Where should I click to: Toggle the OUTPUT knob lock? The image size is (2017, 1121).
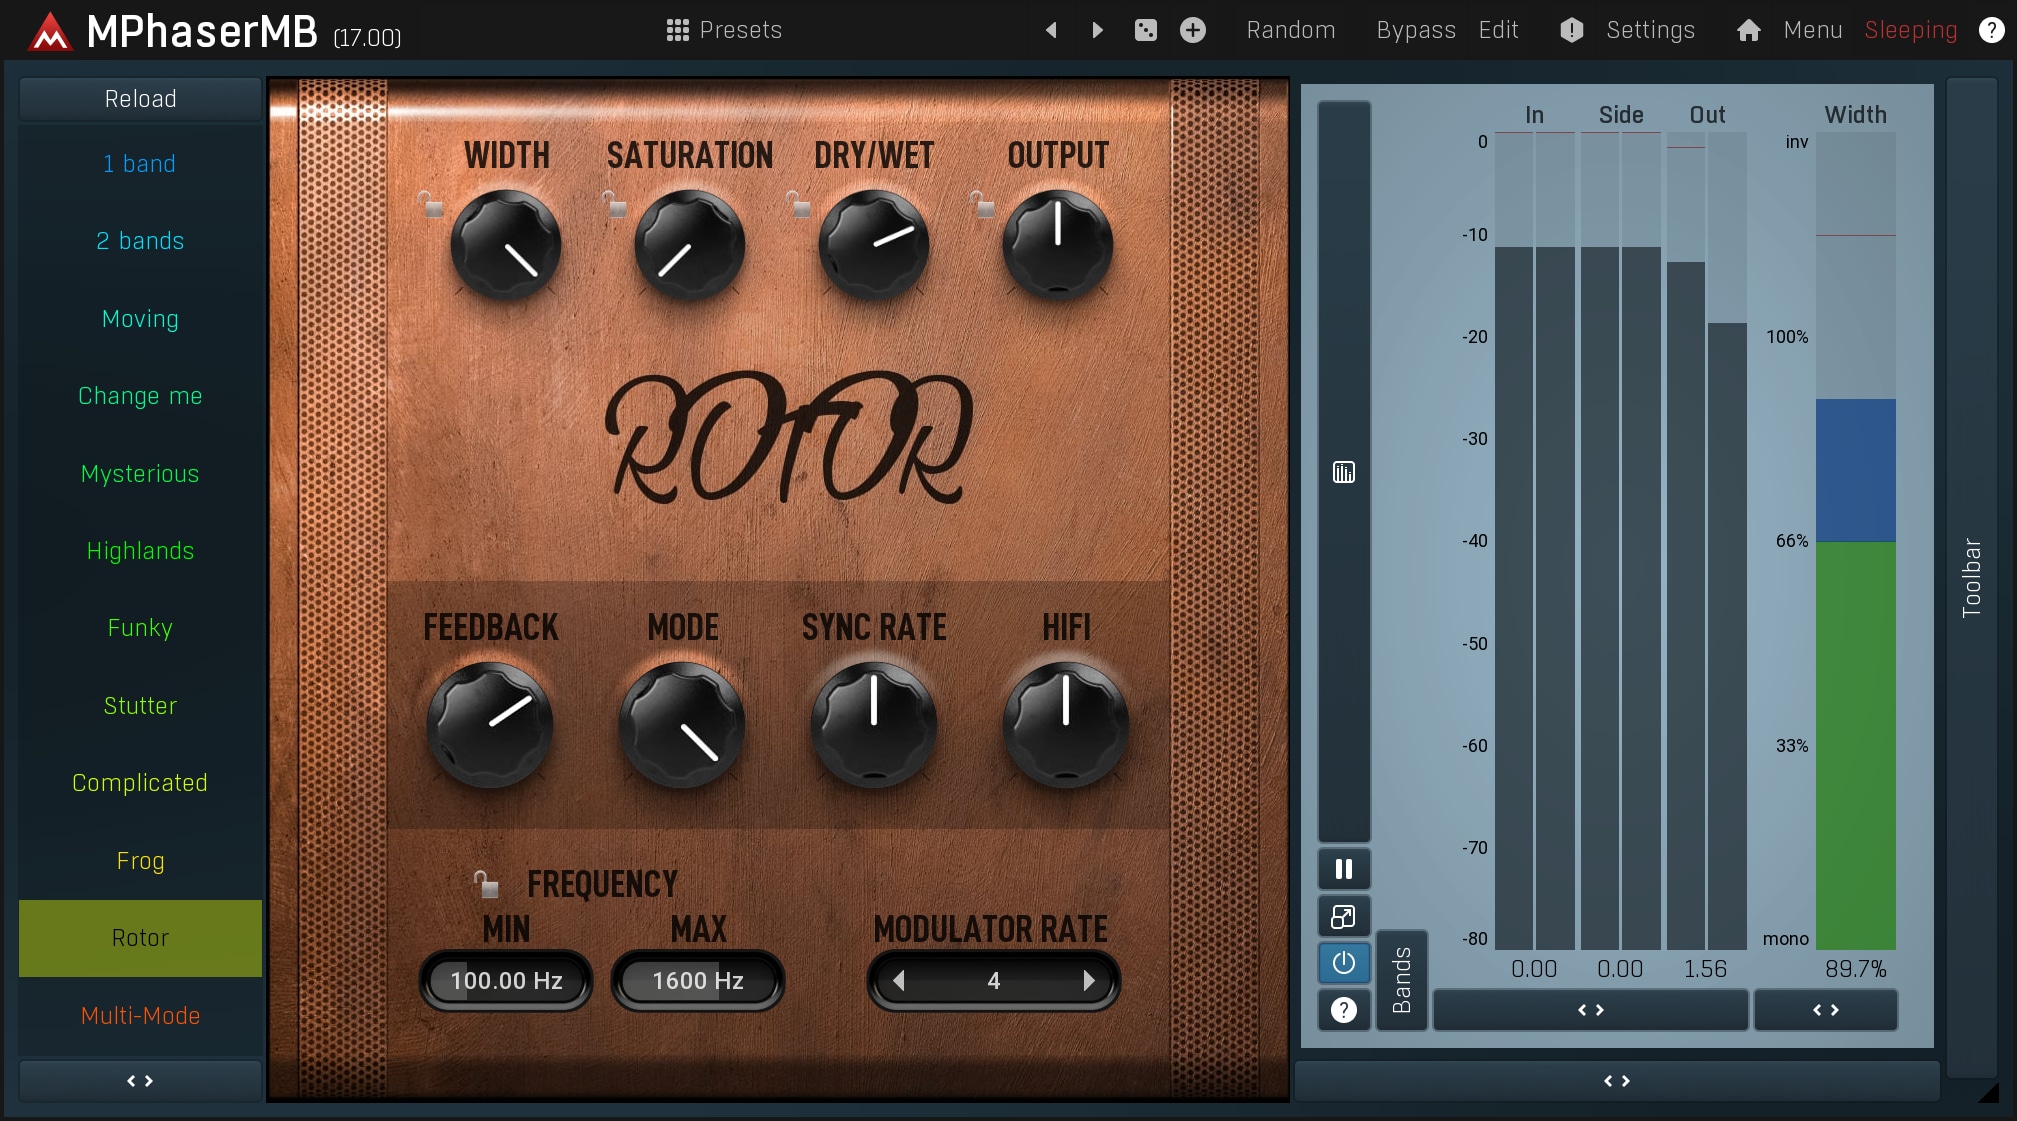[982, 205]
